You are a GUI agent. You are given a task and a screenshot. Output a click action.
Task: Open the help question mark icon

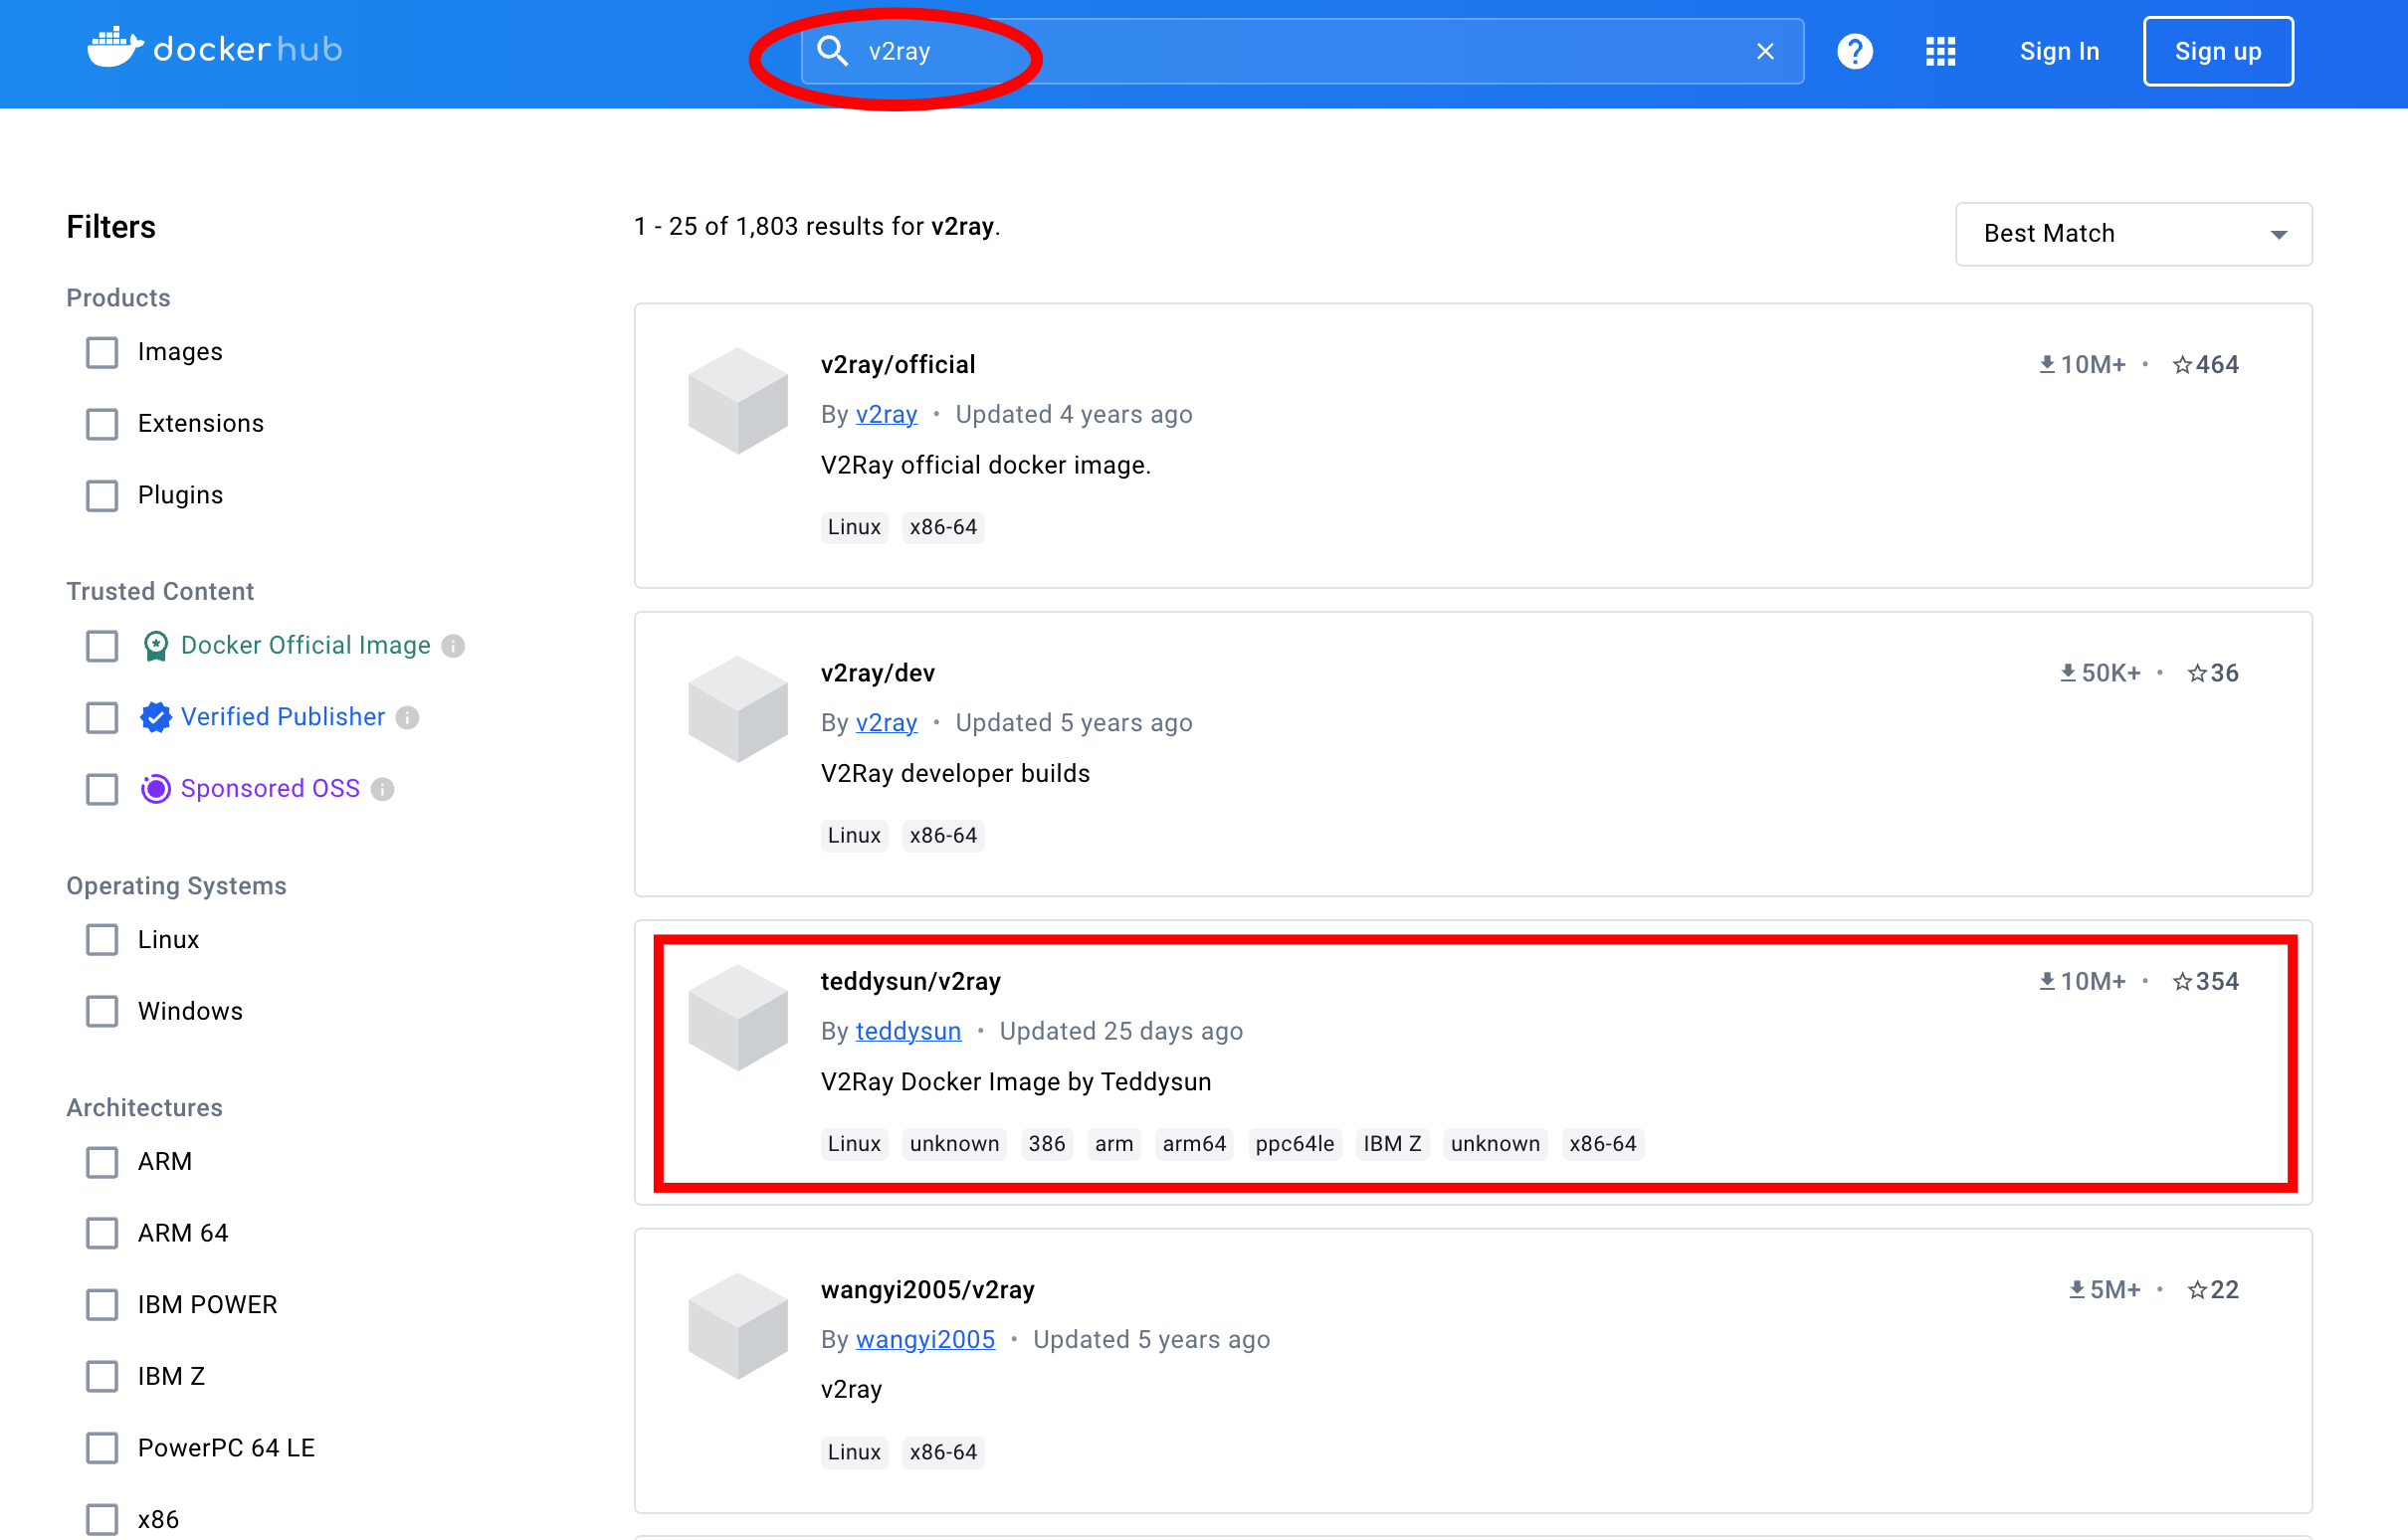click(x=1854, y=51)
